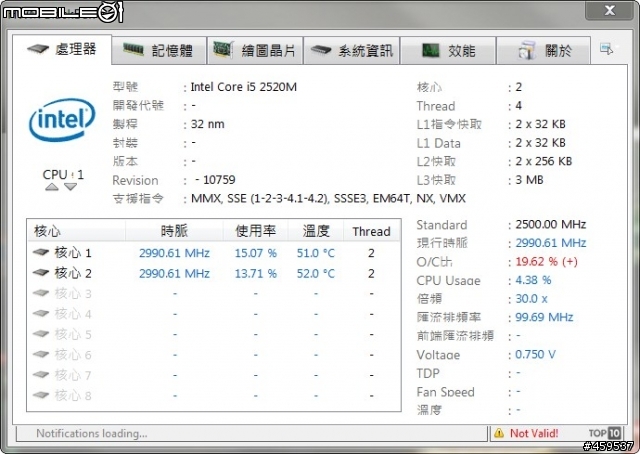Viewport: 640px width, 454px height.
Task: Click the greyed 核心 6 chip icon
Action: point(41,354)
